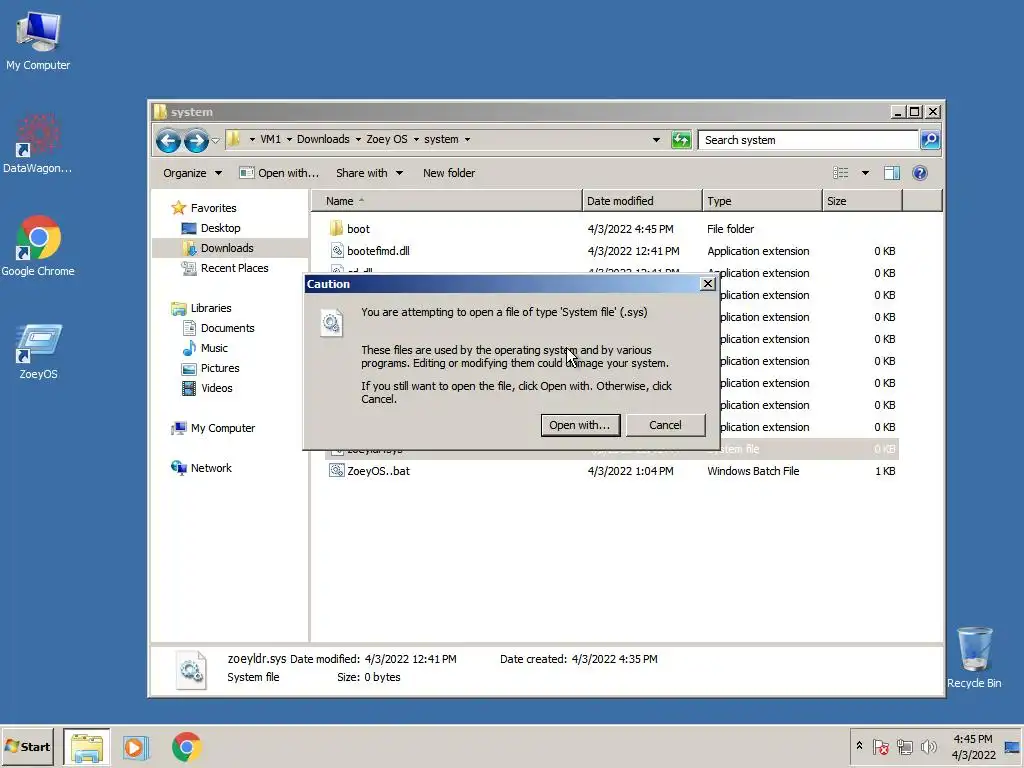The width and height of the screenshot is (1024, 768).
Task: Close the Caution dialog with X
Action: (x=707, y=283)
